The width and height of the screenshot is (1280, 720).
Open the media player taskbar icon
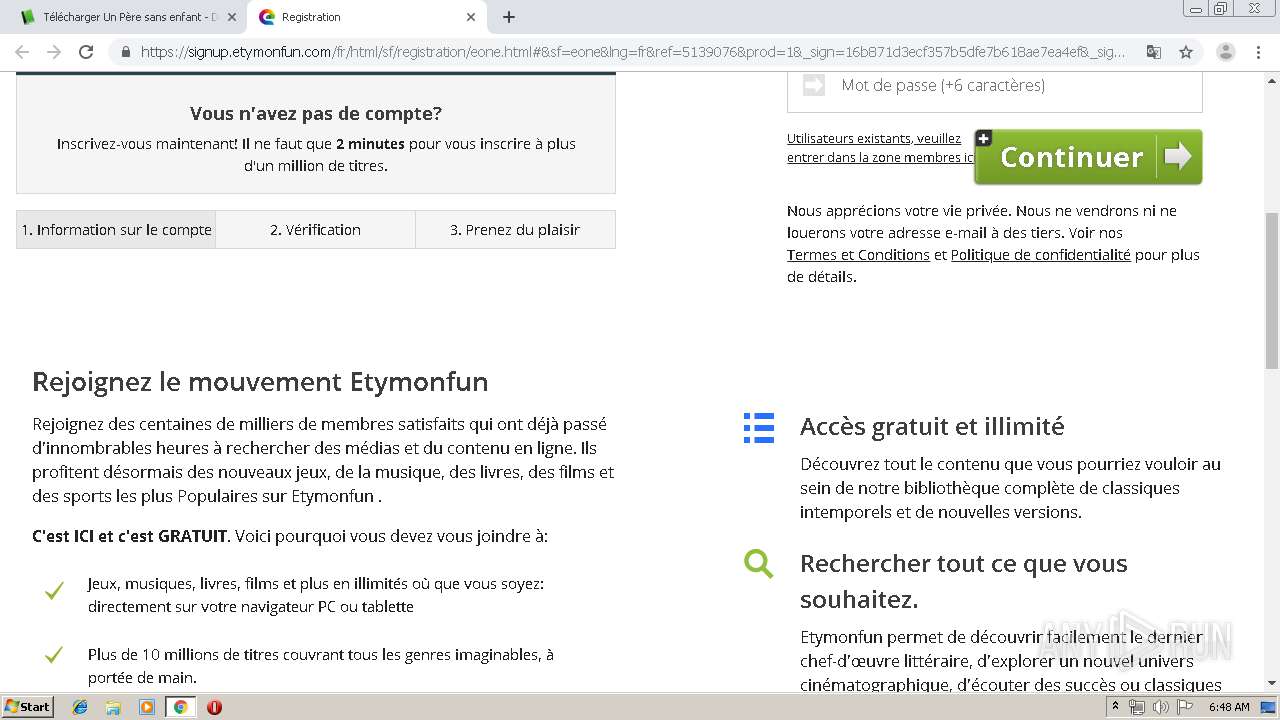pos(147,707)
